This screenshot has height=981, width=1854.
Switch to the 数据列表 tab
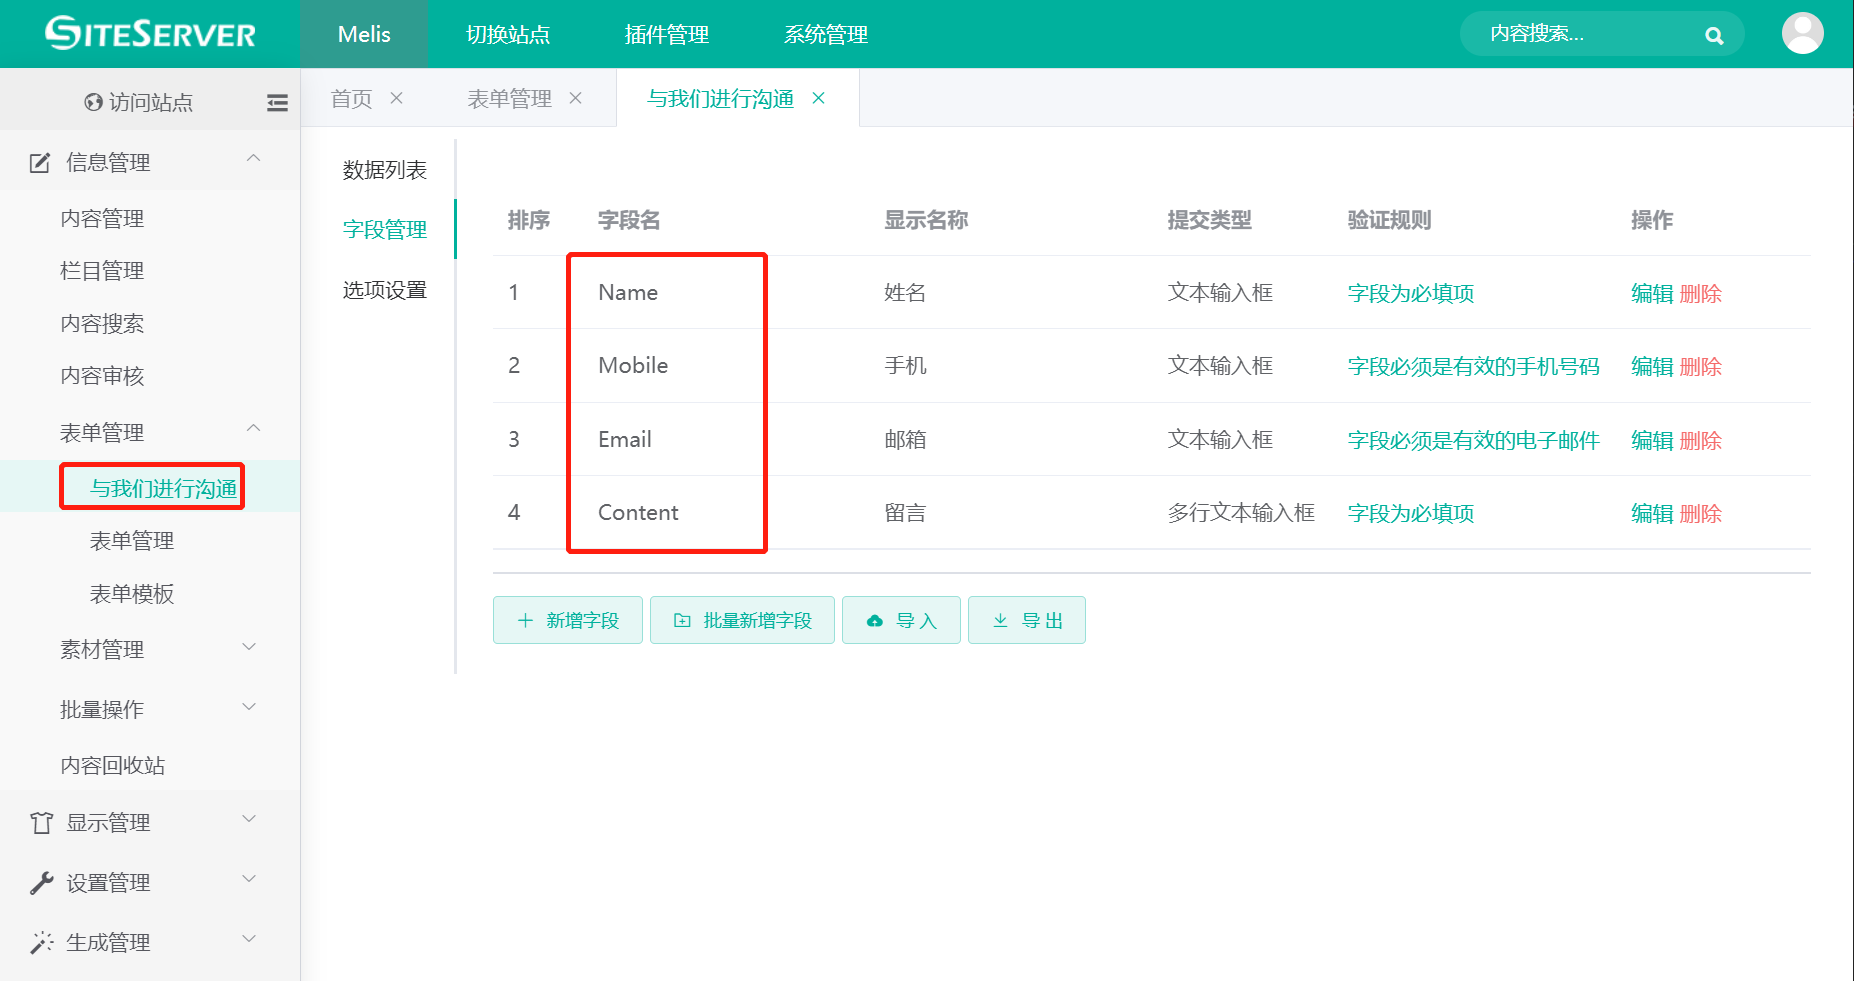[x=384, y=170]
